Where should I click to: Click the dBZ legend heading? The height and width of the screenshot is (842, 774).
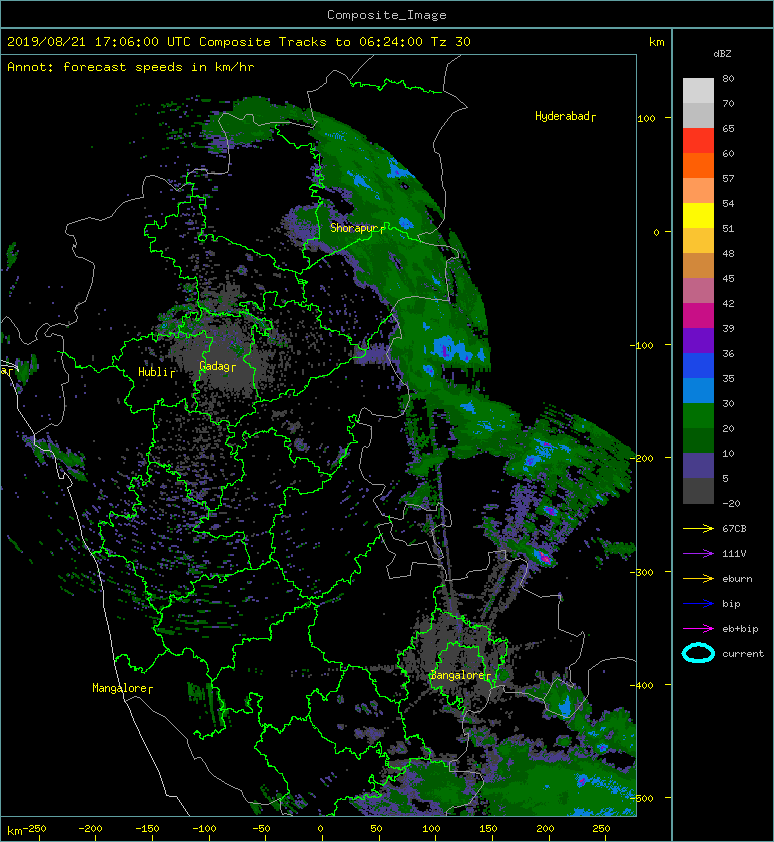point(722,54)
